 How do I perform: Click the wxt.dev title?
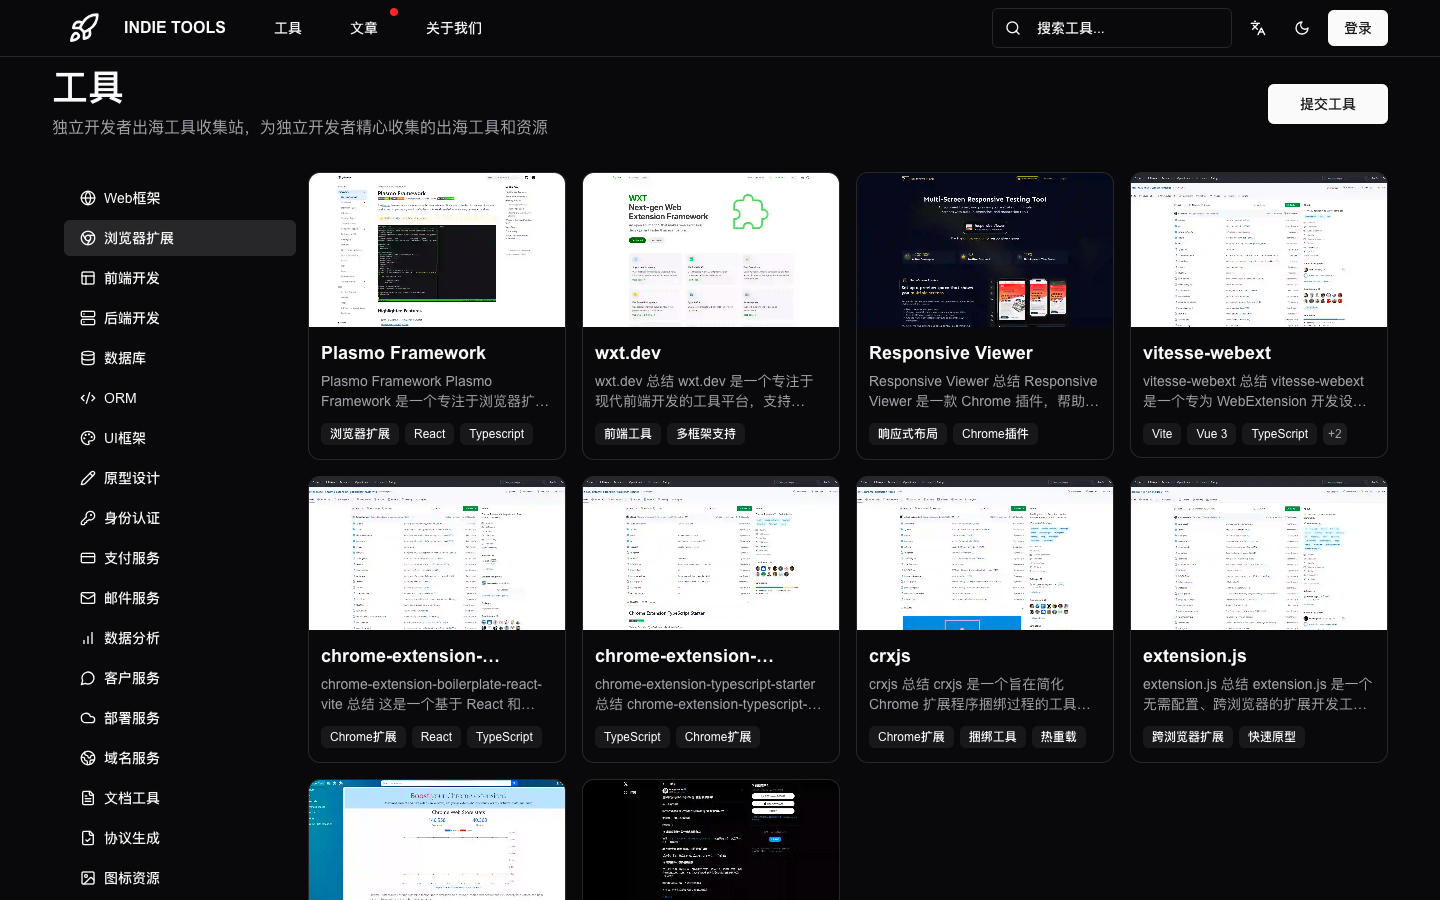(x=628, y=353)
